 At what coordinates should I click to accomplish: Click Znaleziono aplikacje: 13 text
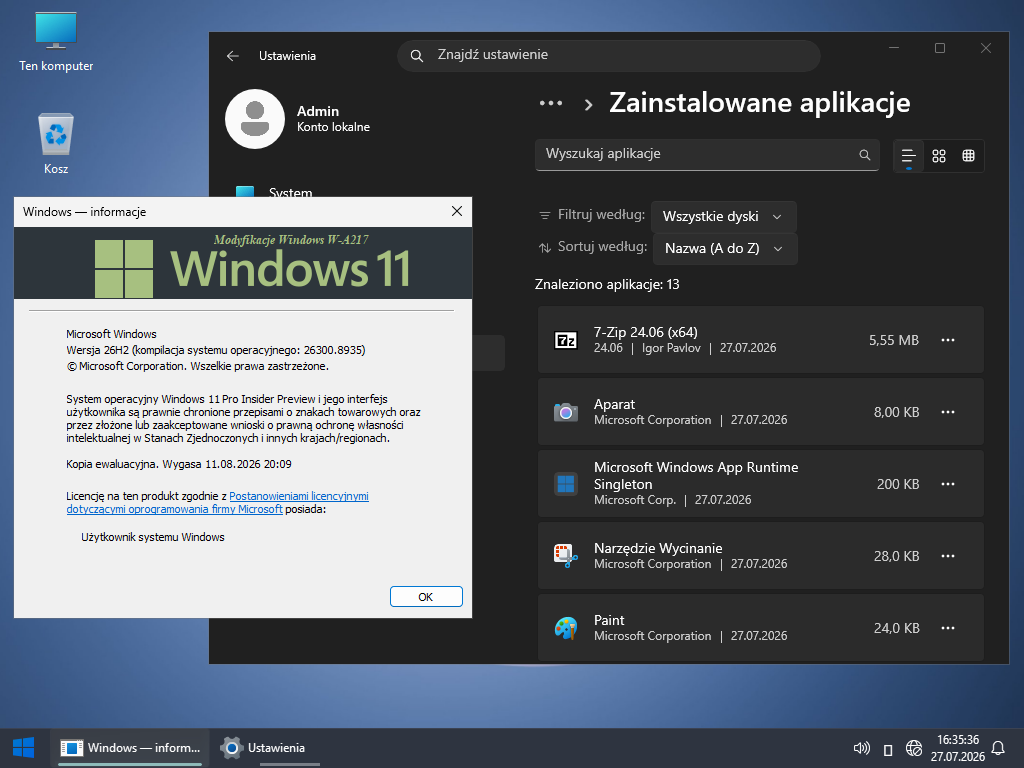point(607,284)
